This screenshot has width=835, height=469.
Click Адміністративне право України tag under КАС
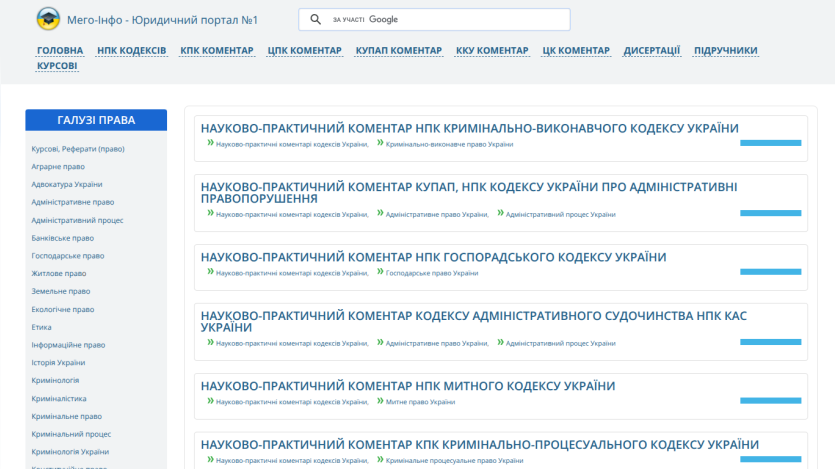click(x=437, y=343)
